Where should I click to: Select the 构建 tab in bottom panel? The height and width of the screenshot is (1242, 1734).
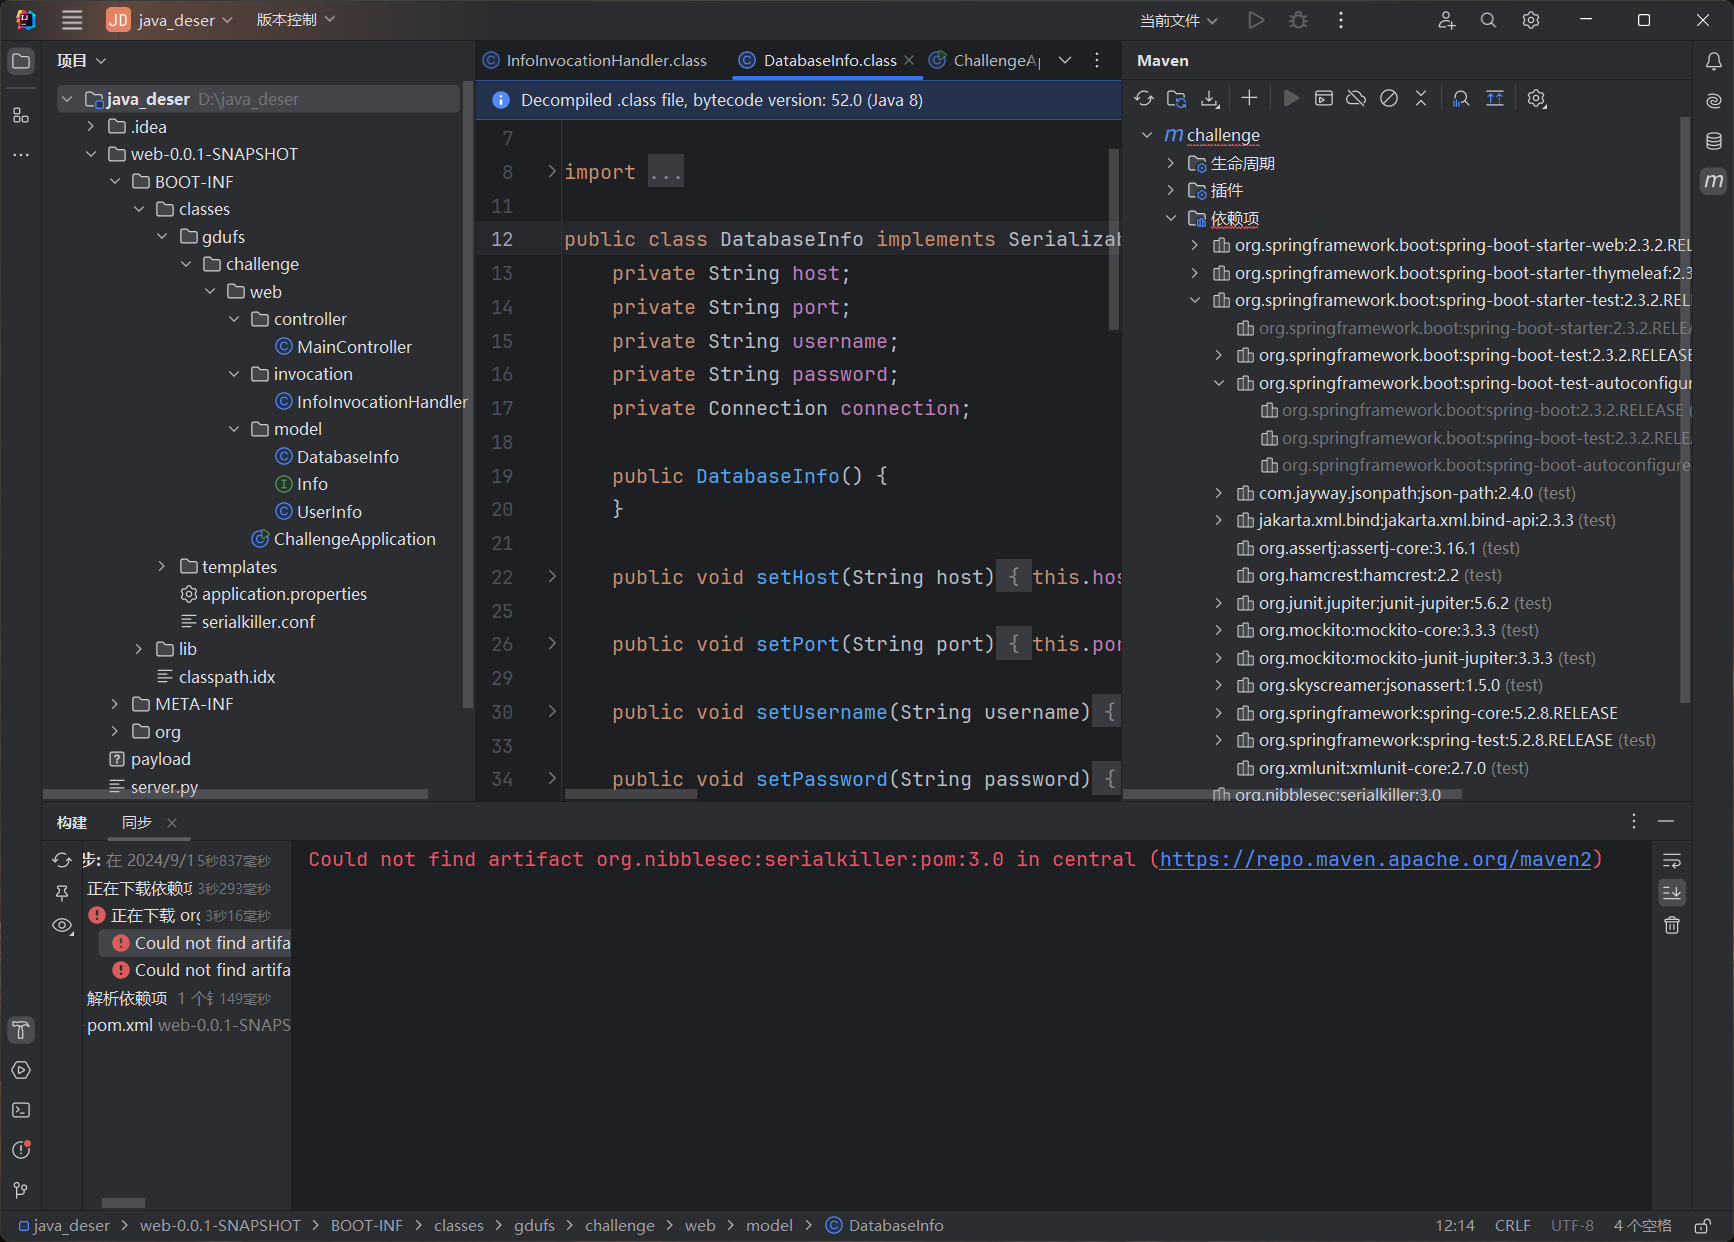(x=72, y=822)
